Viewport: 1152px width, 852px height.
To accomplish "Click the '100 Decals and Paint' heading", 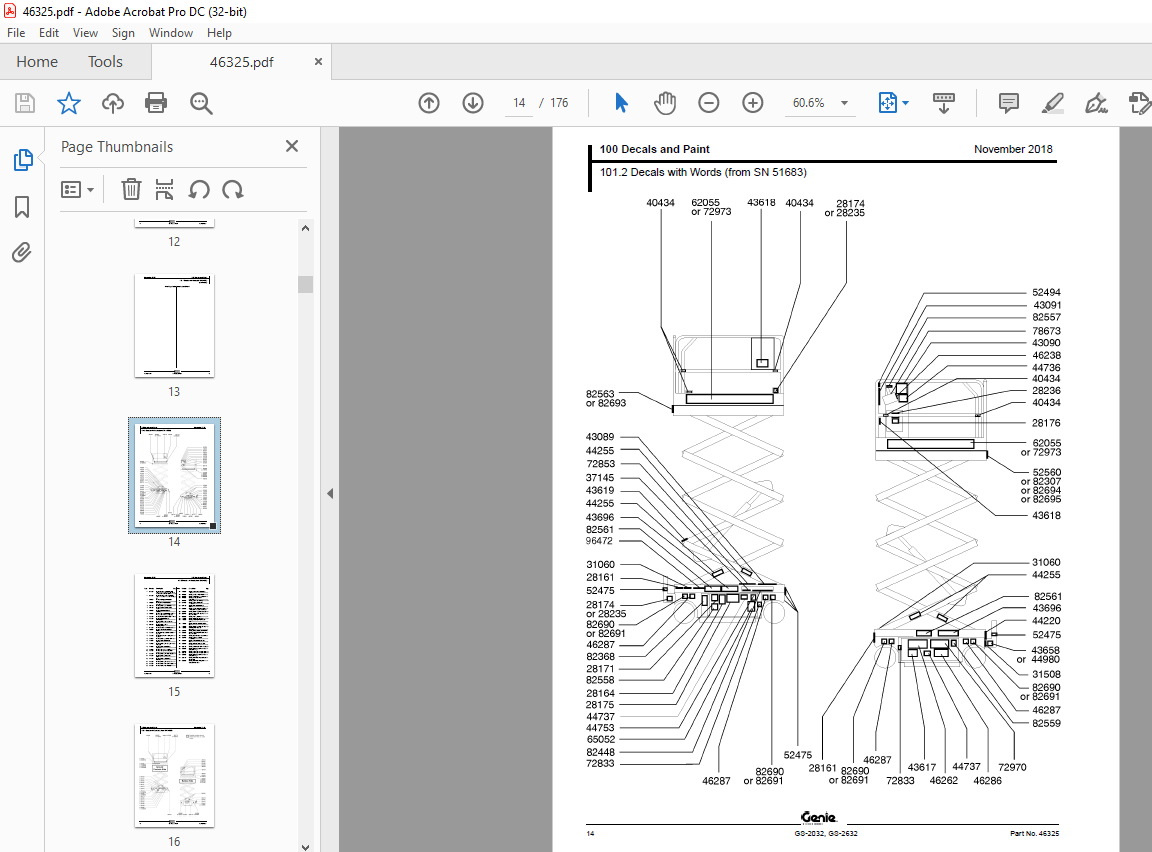I will pos(655,149).
